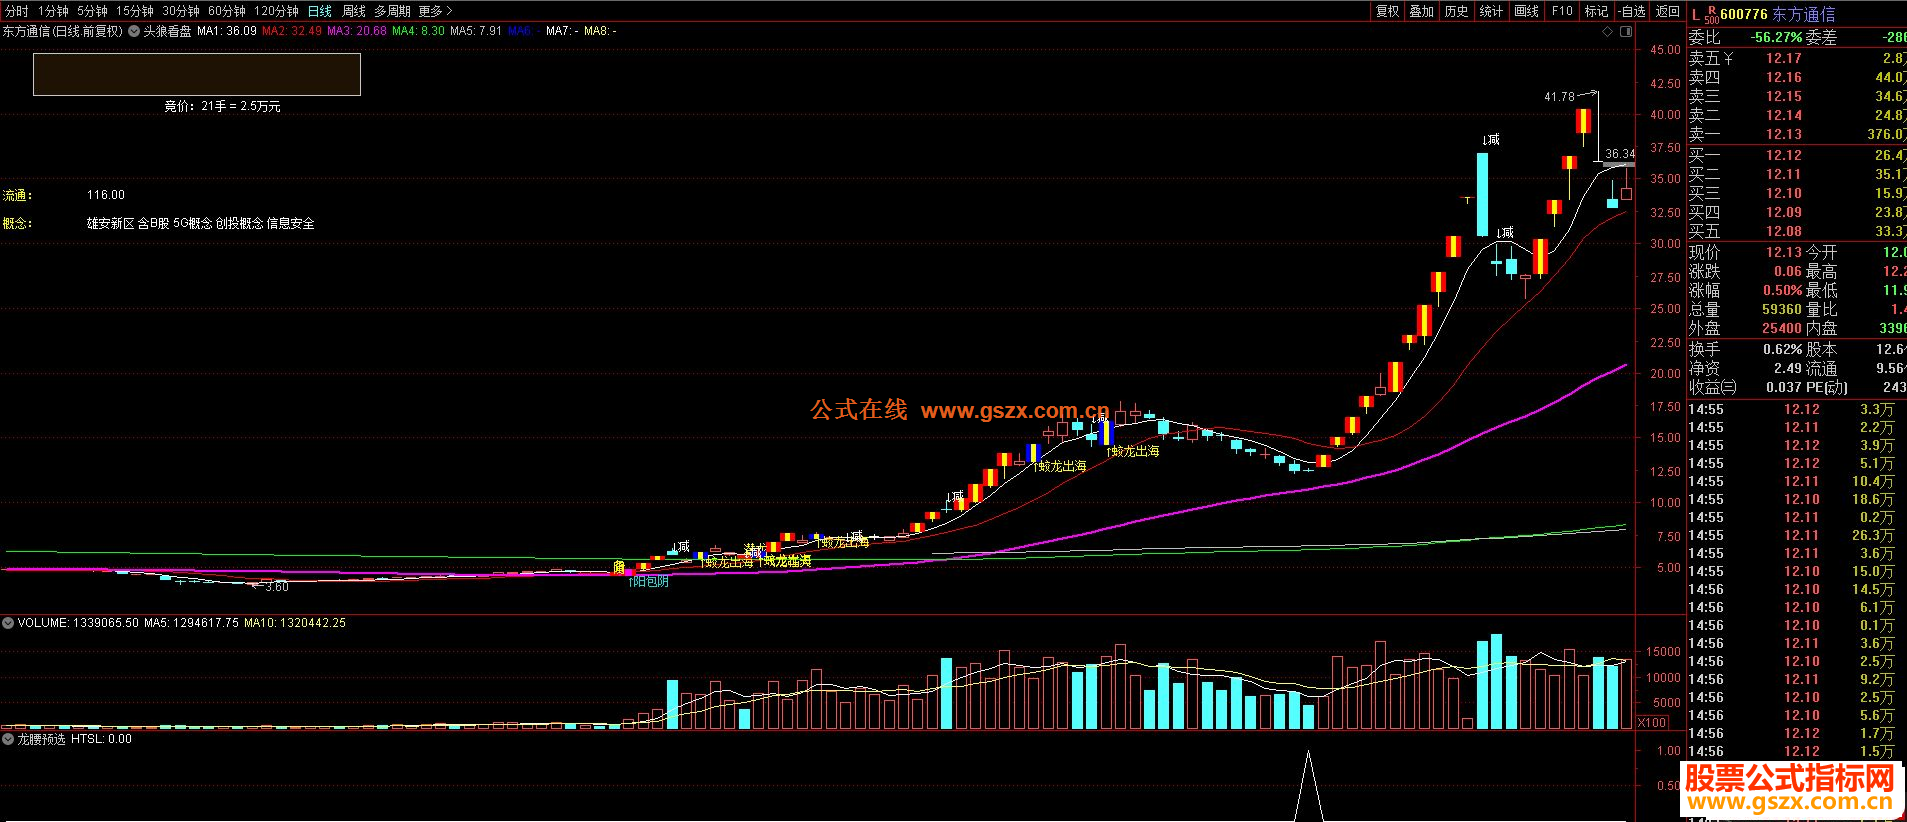Select the 60分钟 period tab
The height and width of the screenshot is (822, 1907).
coord(227,11)
